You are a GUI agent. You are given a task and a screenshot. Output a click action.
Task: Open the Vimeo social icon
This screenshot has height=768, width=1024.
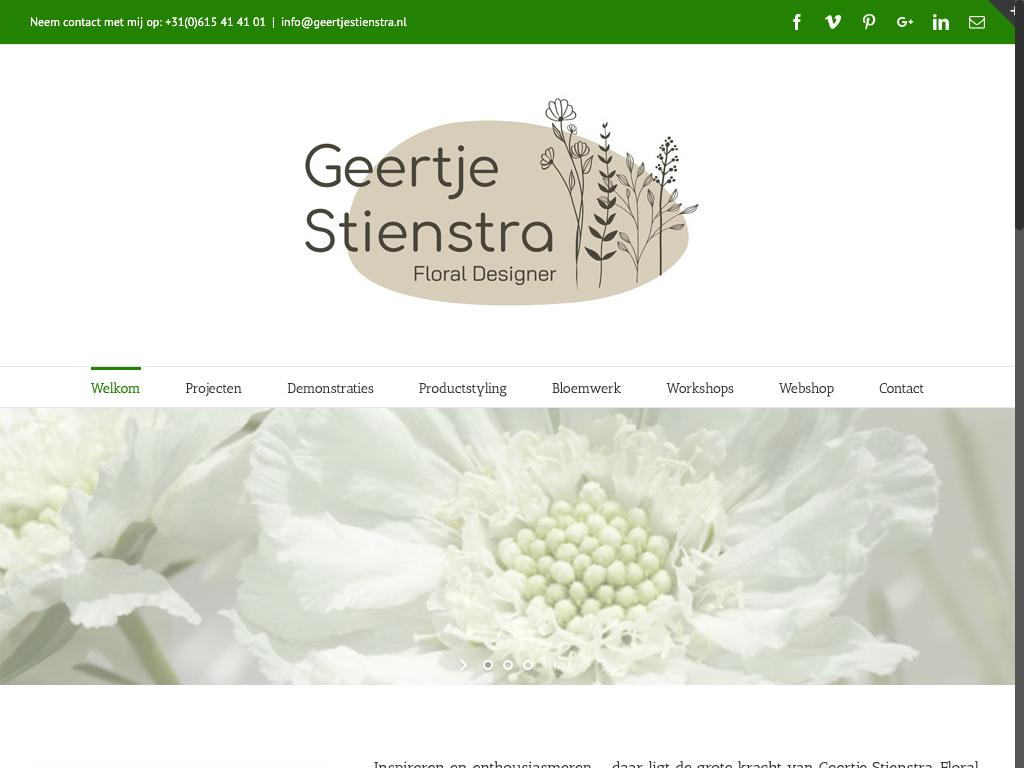click(x=833, y=22)
